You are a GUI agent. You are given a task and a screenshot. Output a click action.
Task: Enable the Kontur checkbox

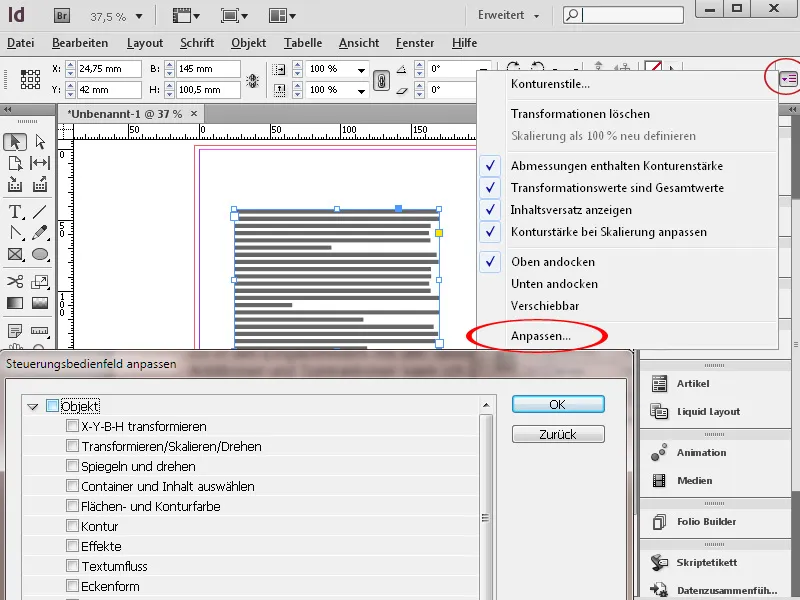[x=72, y=526]
